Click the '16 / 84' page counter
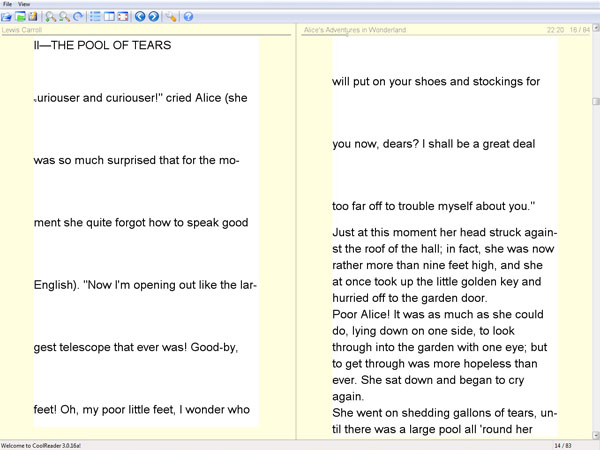Screen dimensions: 600x450 pos(579,30)
